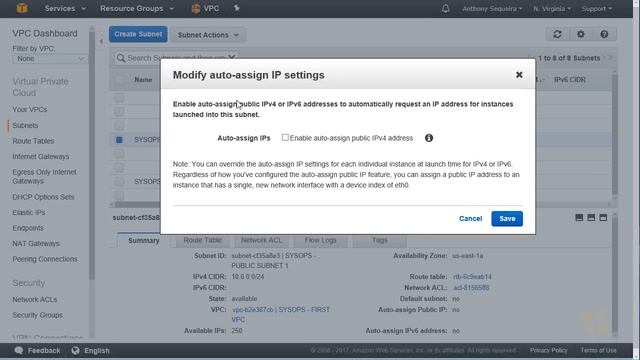
Task: Open Route Tables in the sidebar
Action: click(33, 141)
